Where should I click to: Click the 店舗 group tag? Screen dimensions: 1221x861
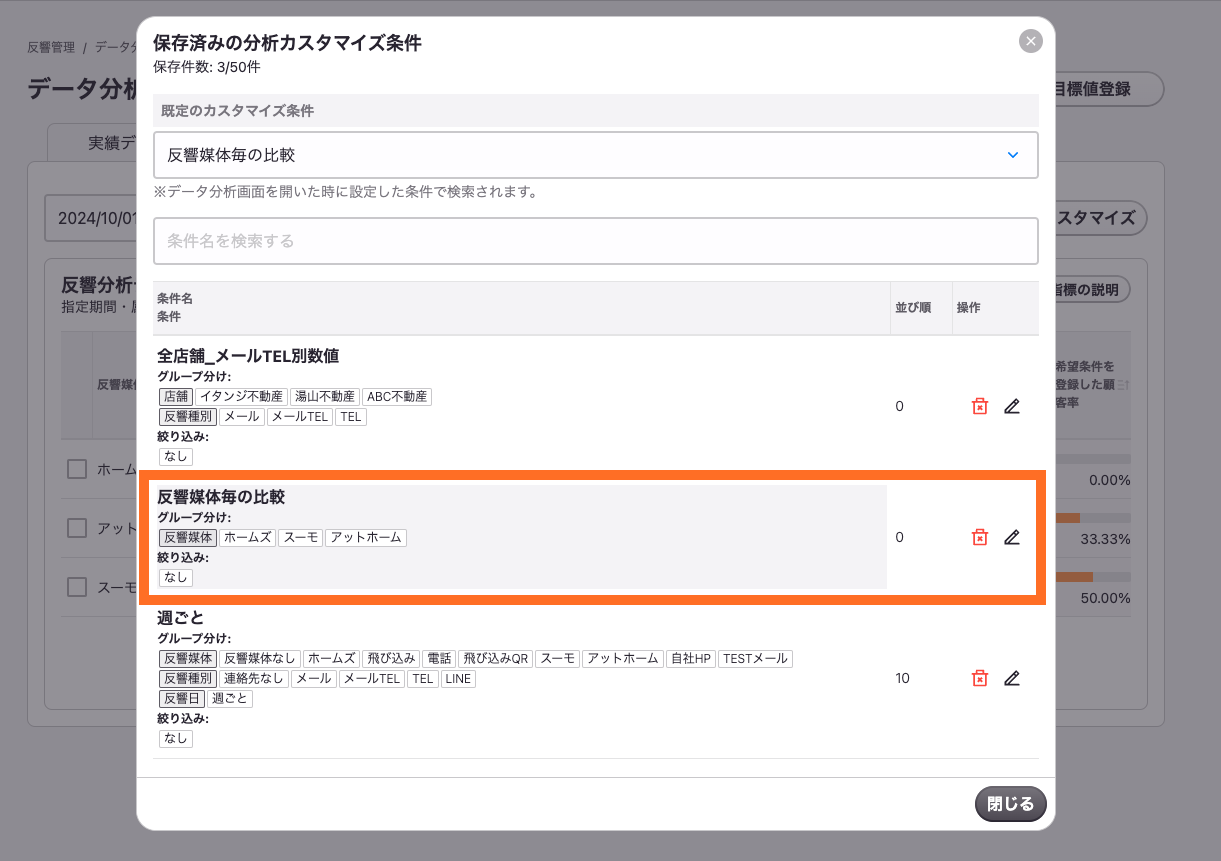click(x=175, y=397)
